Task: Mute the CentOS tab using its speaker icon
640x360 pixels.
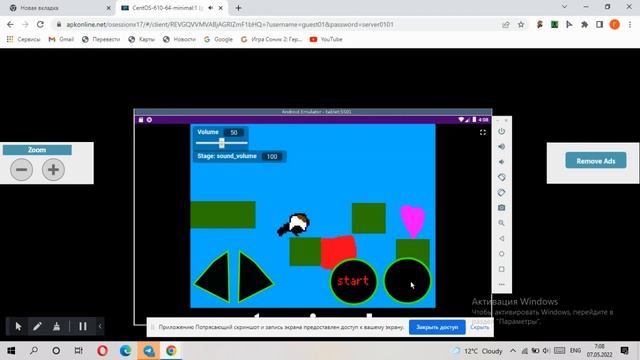Action: click(x=211, y=8)
